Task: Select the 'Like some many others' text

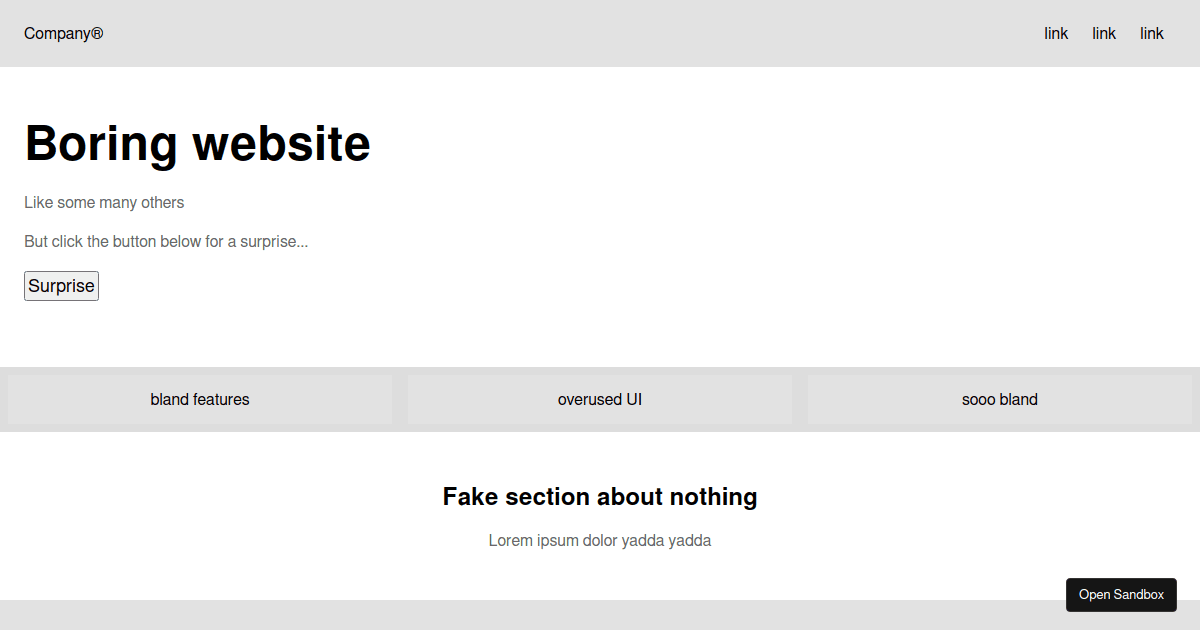Action: (104, 203)
